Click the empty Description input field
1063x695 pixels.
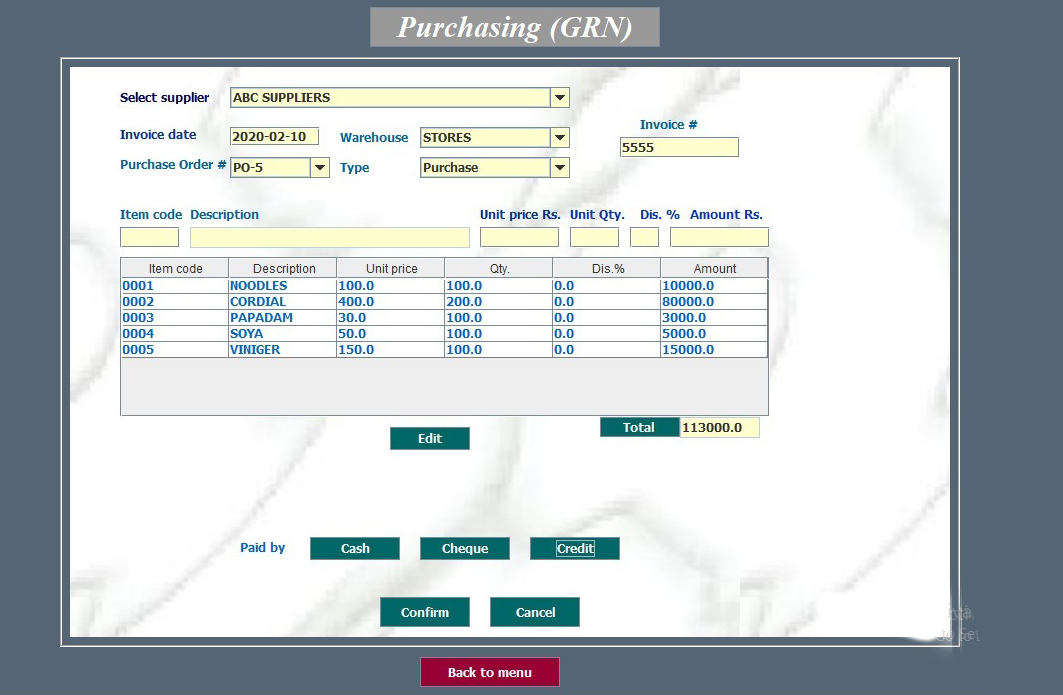point(329,237)
